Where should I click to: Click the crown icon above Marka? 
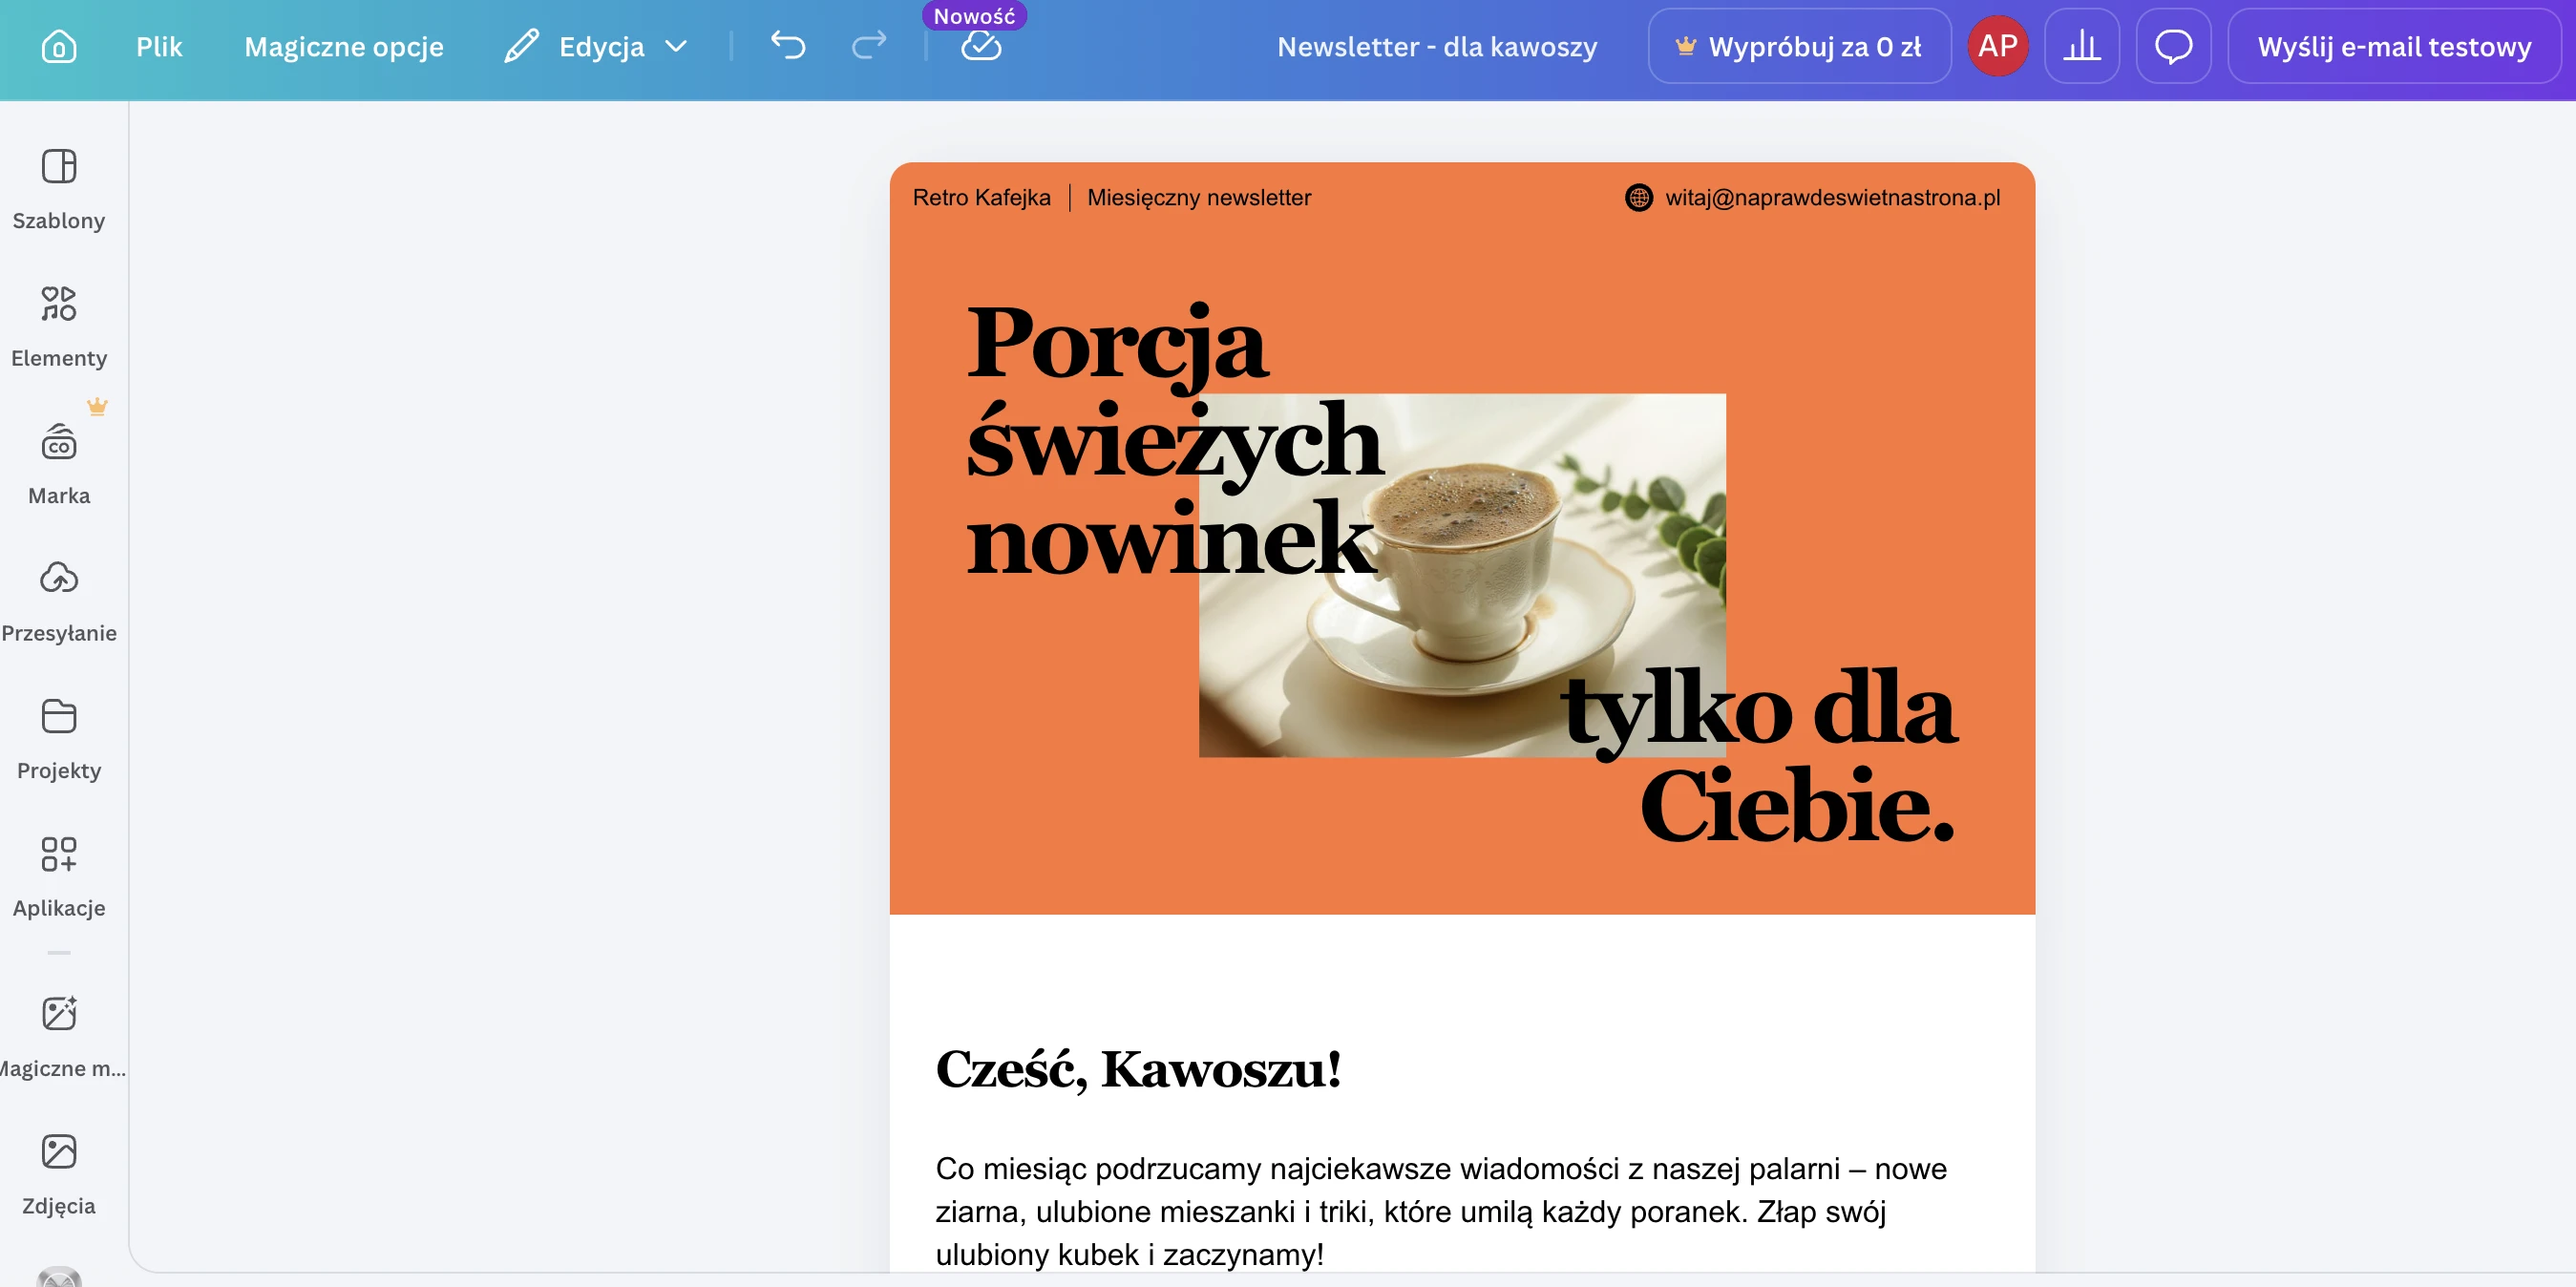point(97,406)
